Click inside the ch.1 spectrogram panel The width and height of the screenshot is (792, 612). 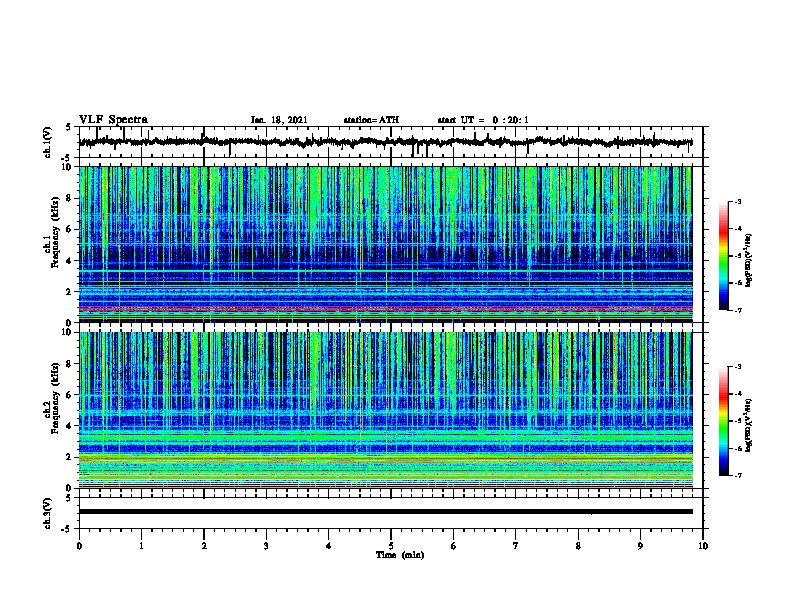[385, 244]
